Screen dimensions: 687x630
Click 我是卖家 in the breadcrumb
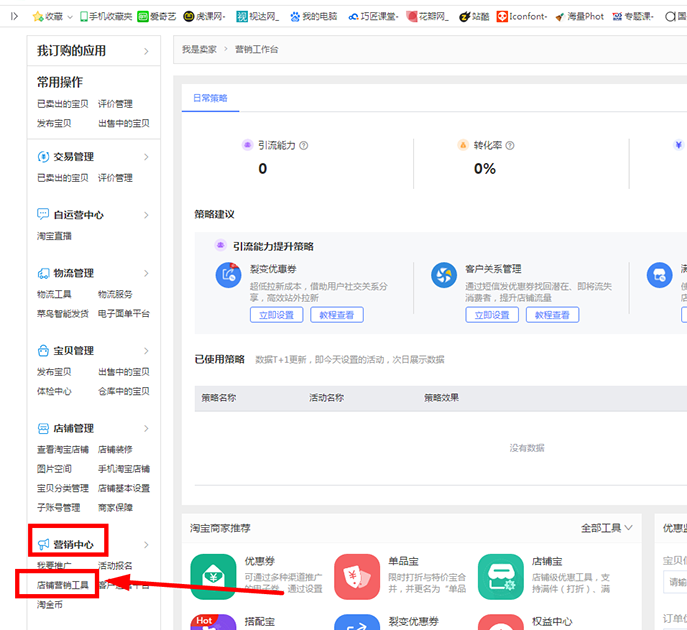click(x=199, y=49)
